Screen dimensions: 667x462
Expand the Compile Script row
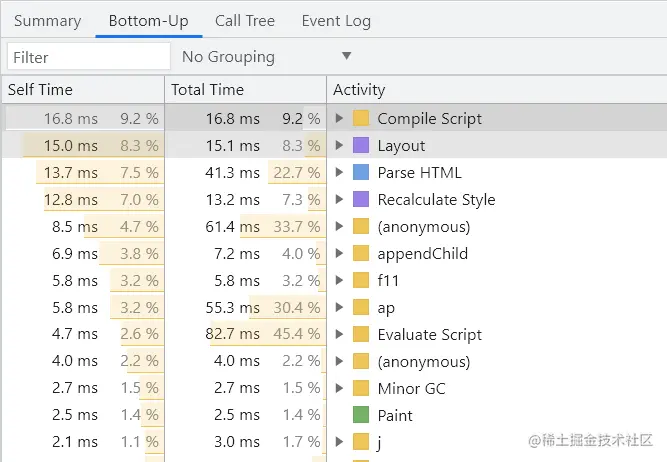(x=340, y=119)
